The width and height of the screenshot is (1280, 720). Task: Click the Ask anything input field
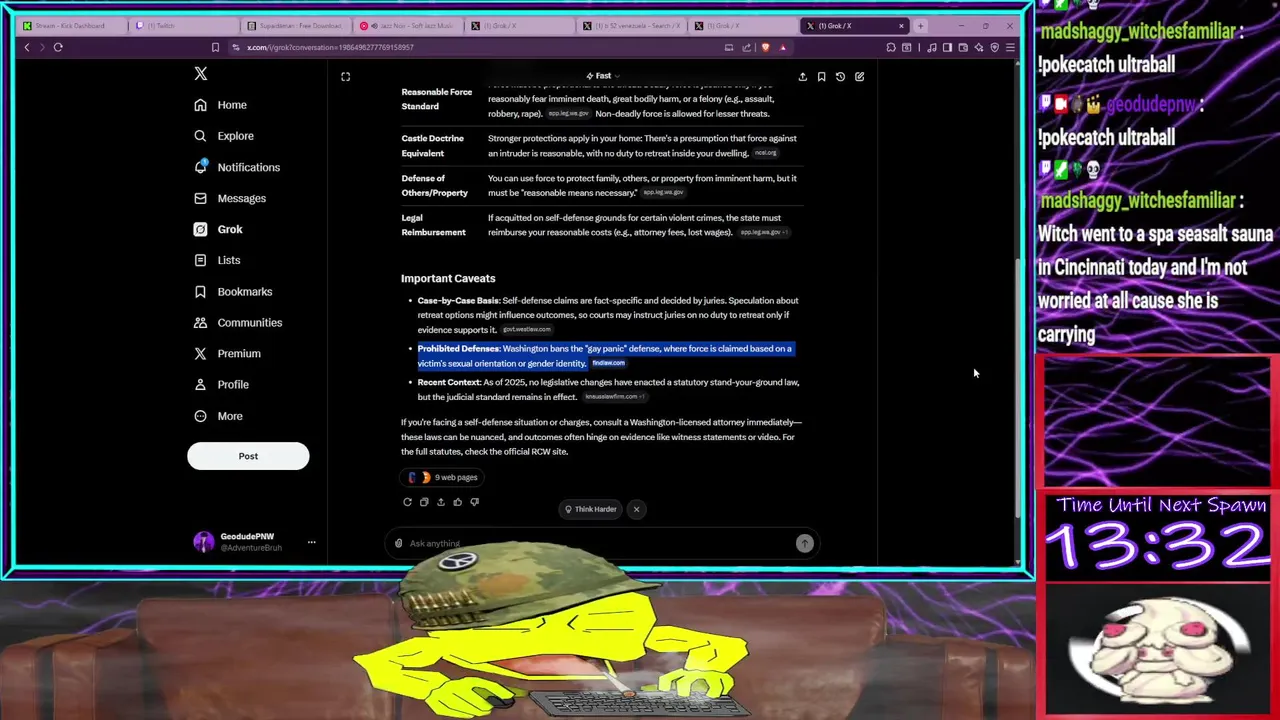coord(600,543)
